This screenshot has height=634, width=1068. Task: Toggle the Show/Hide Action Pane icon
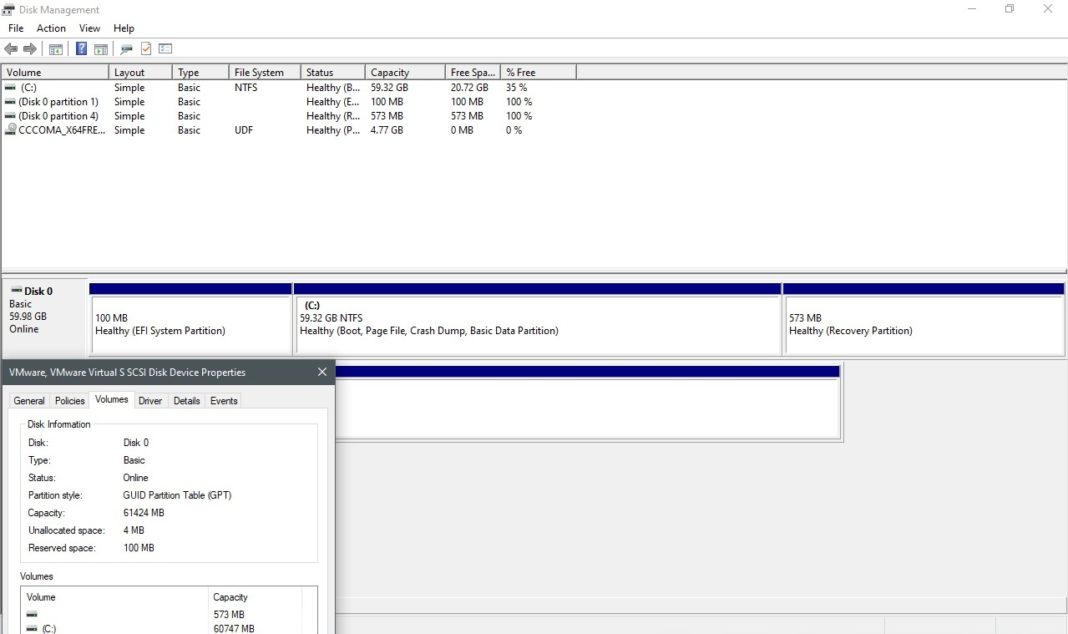pyautogui.click(x=101, y=48)
